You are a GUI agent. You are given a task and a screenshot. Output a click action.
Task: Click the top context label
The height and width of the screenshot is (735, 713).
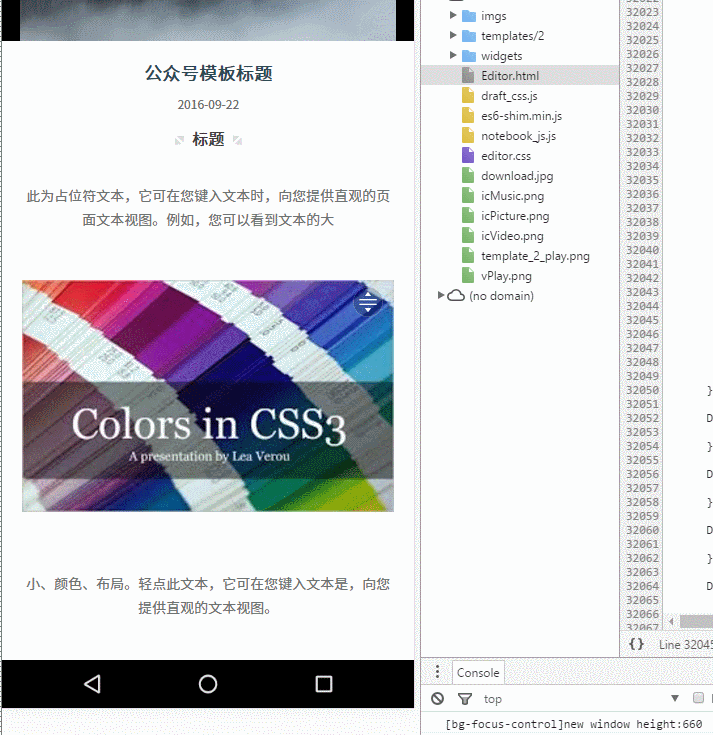[x=493, y=699]
